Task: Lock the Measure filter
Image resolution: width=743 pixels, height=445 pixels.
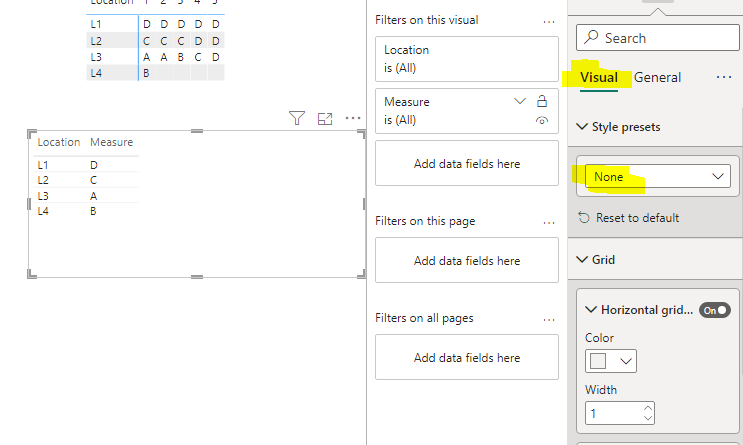Action: point(542,101)
